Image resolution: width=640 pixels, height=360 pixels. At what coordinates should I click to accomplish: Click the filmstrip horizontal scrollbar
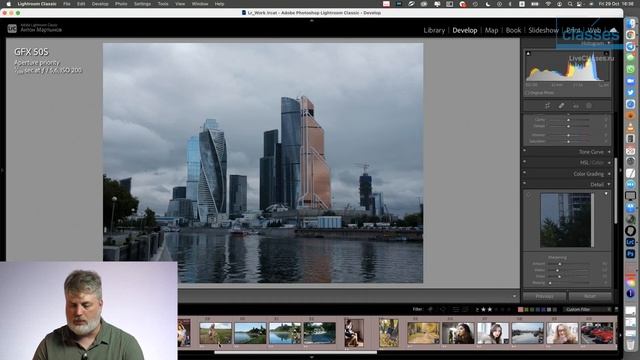pyautogui.click(x=296, y=352)
